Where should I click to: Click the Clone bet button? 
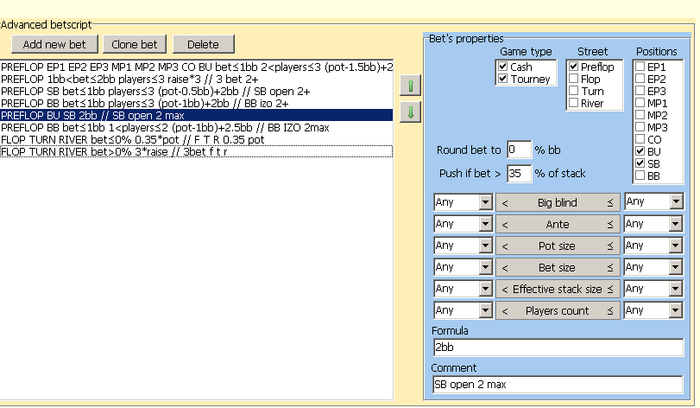click(134, 45)
